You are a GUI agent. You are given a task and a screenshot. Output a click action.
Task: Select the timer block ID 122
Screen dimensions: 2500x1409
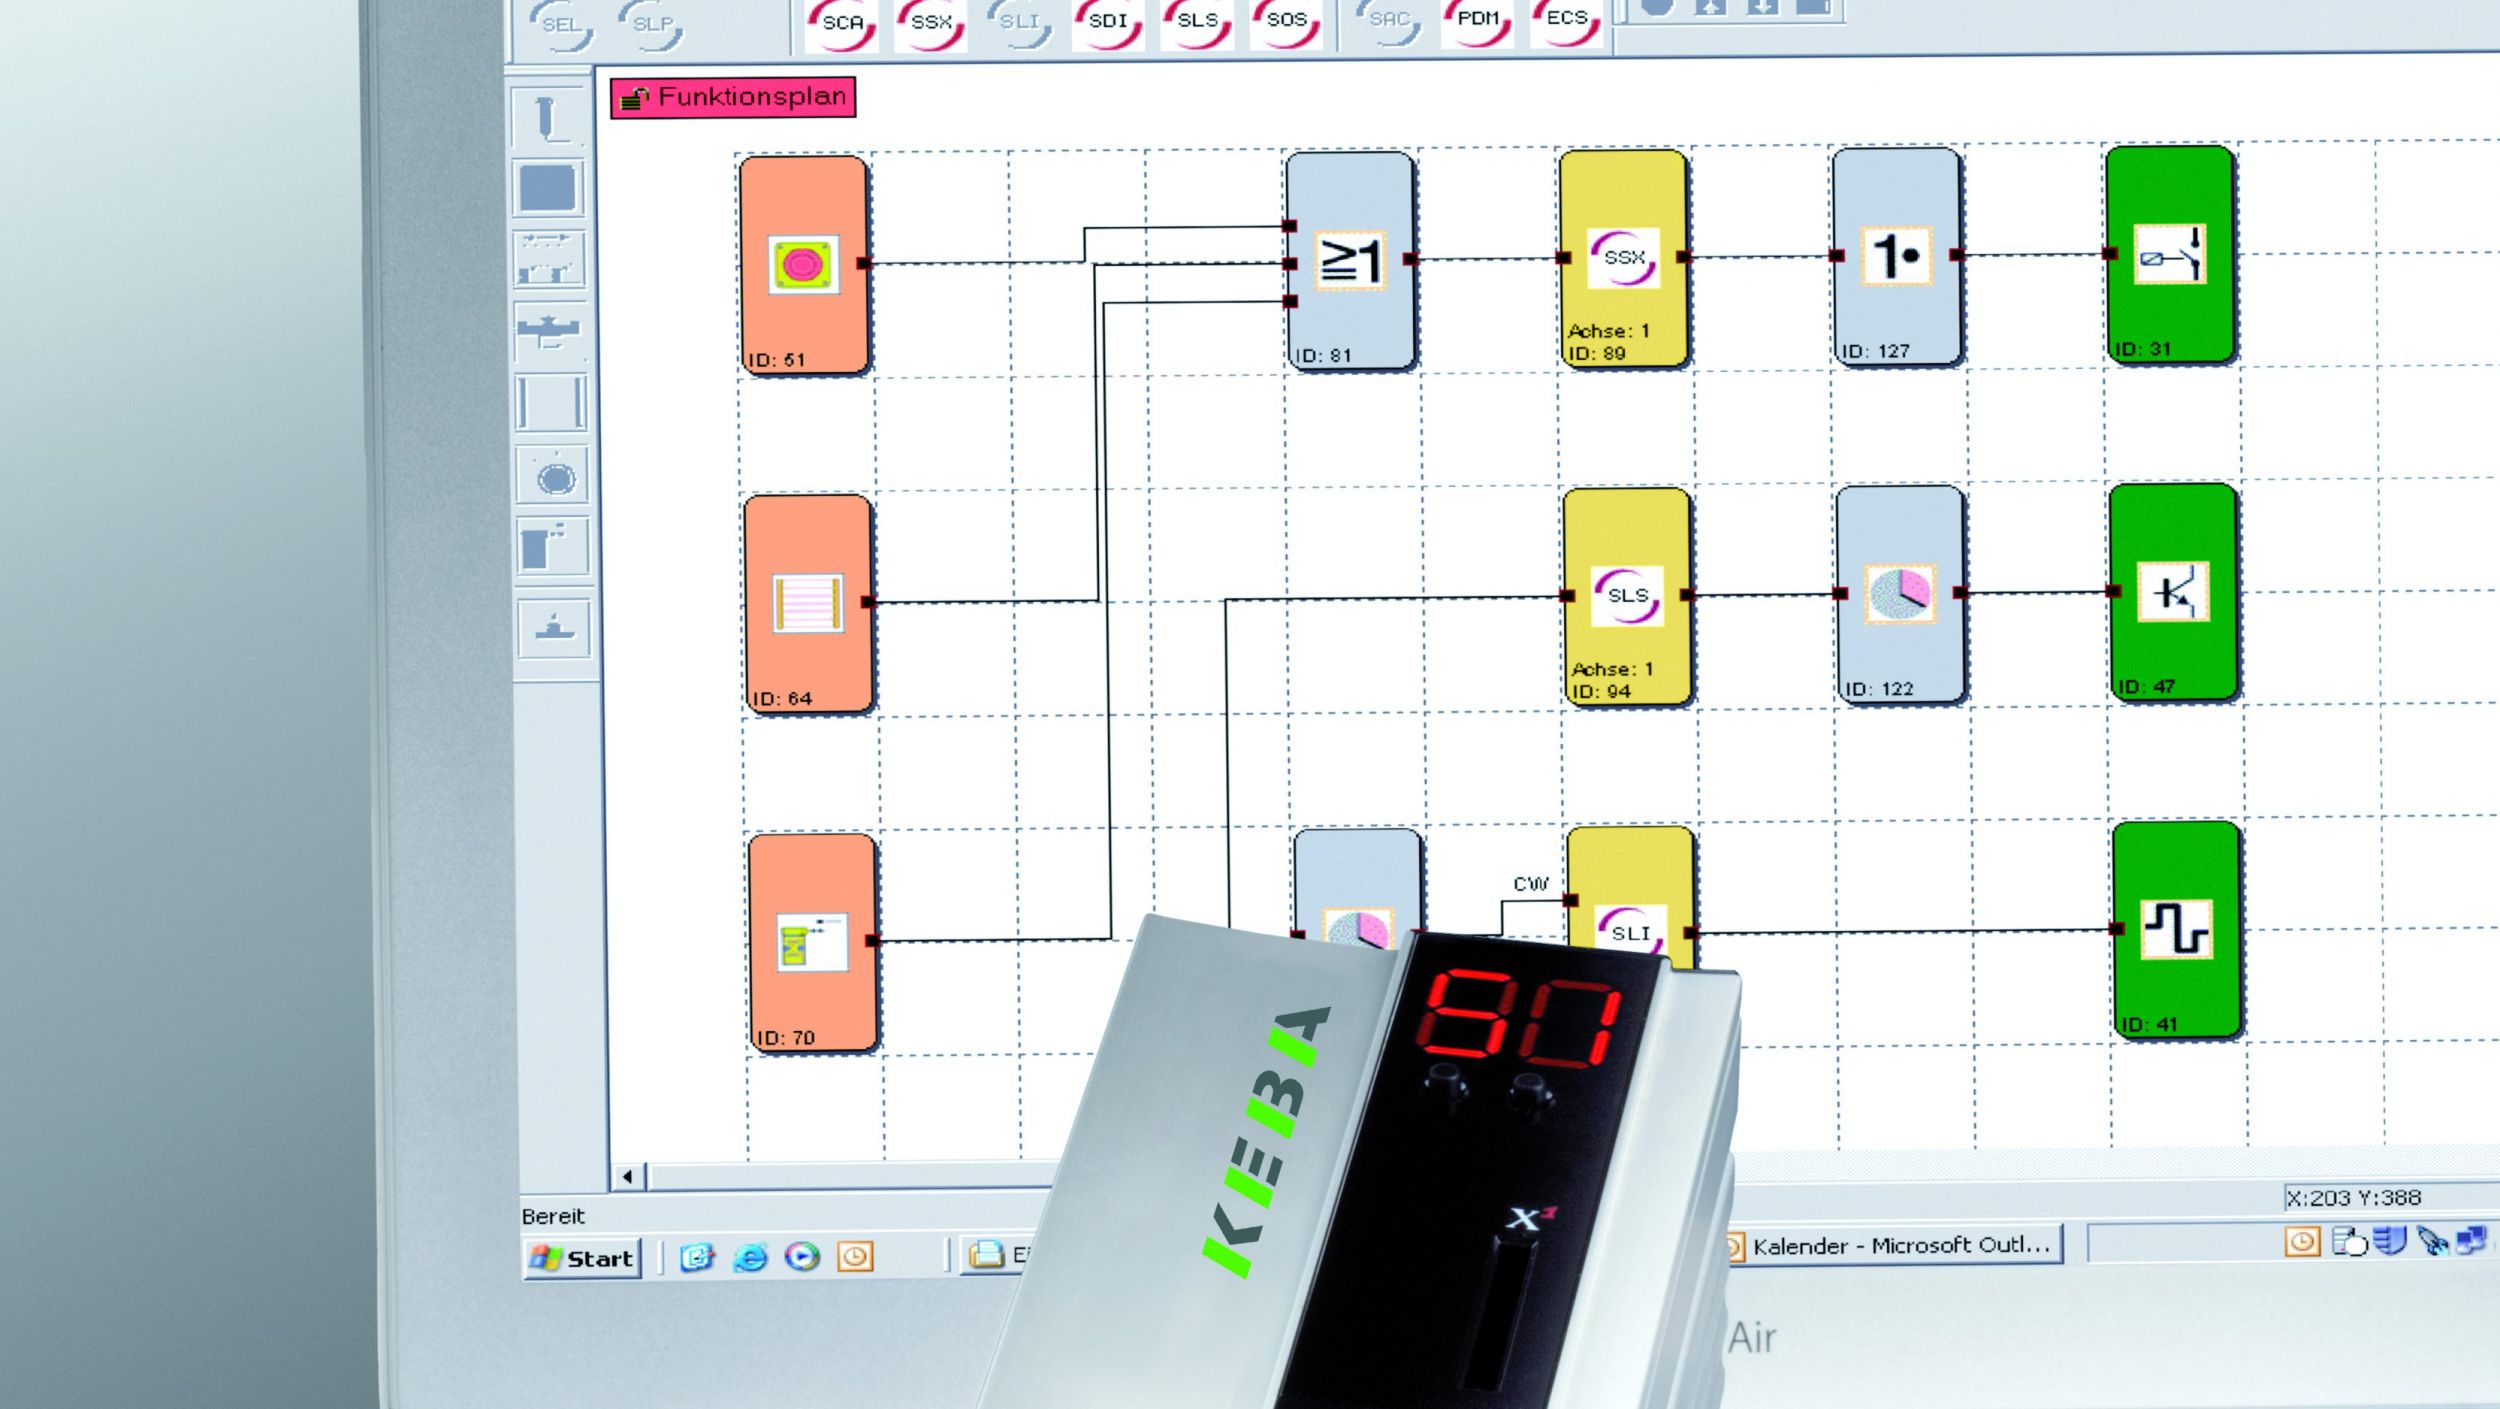(x=1899, y=594)
